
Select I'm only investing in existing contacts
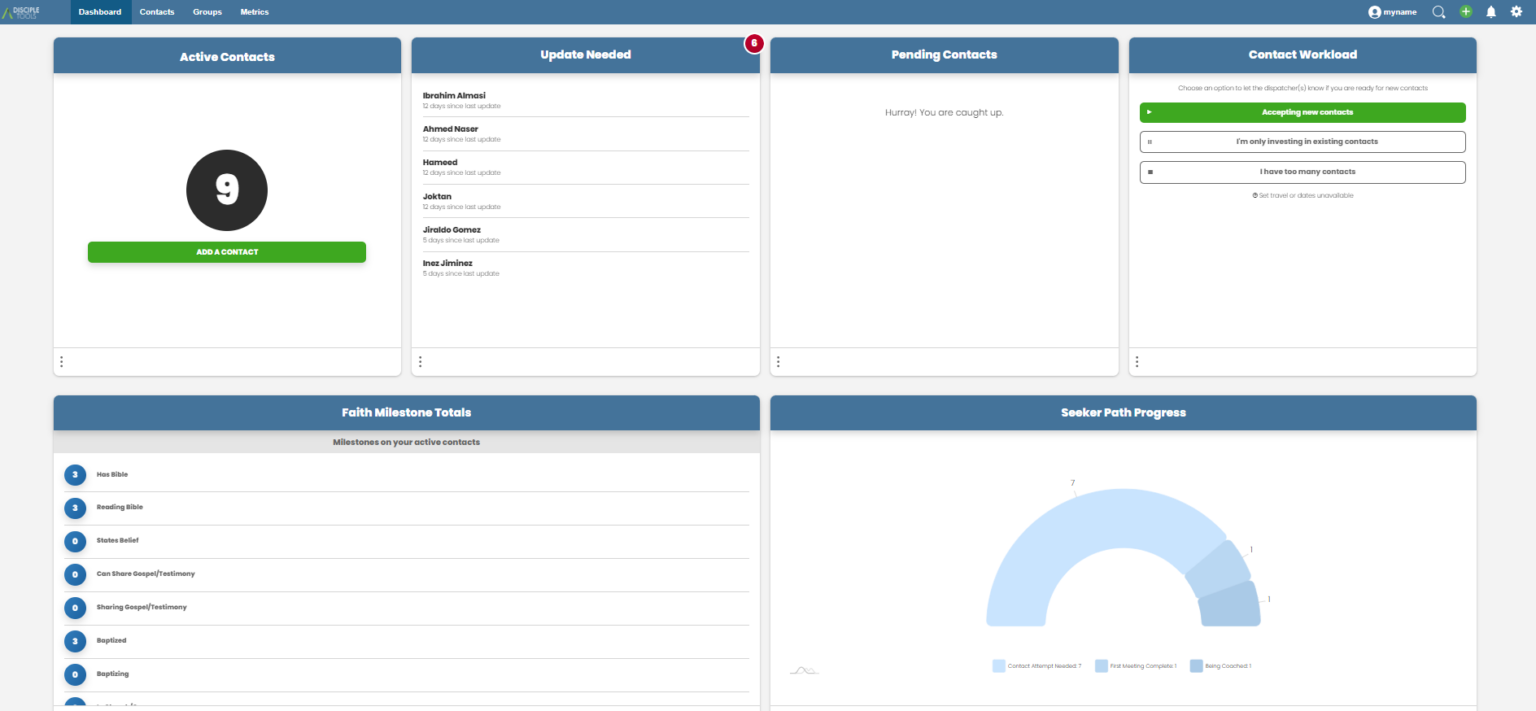1302,141
